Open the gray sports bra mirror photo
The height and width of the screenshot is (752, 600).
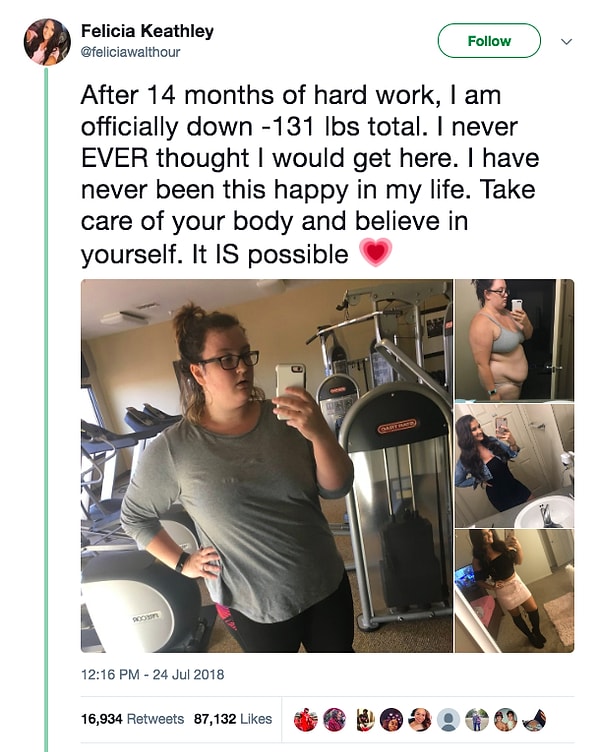click(514, 340)
